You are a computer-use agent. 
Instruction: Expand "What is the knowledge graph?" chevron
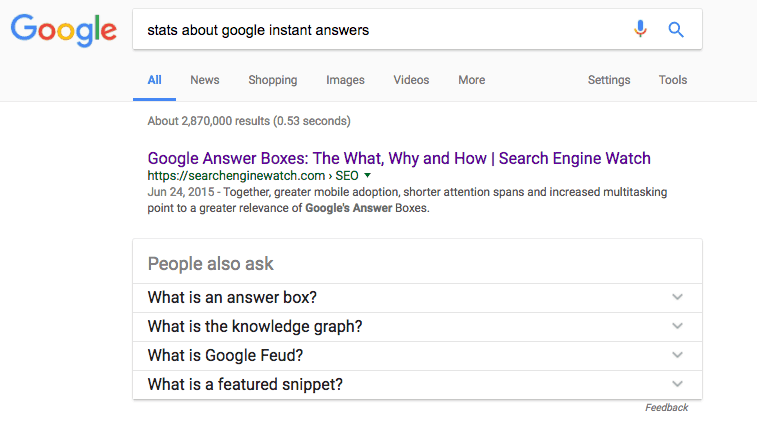(x=677, y=326)
